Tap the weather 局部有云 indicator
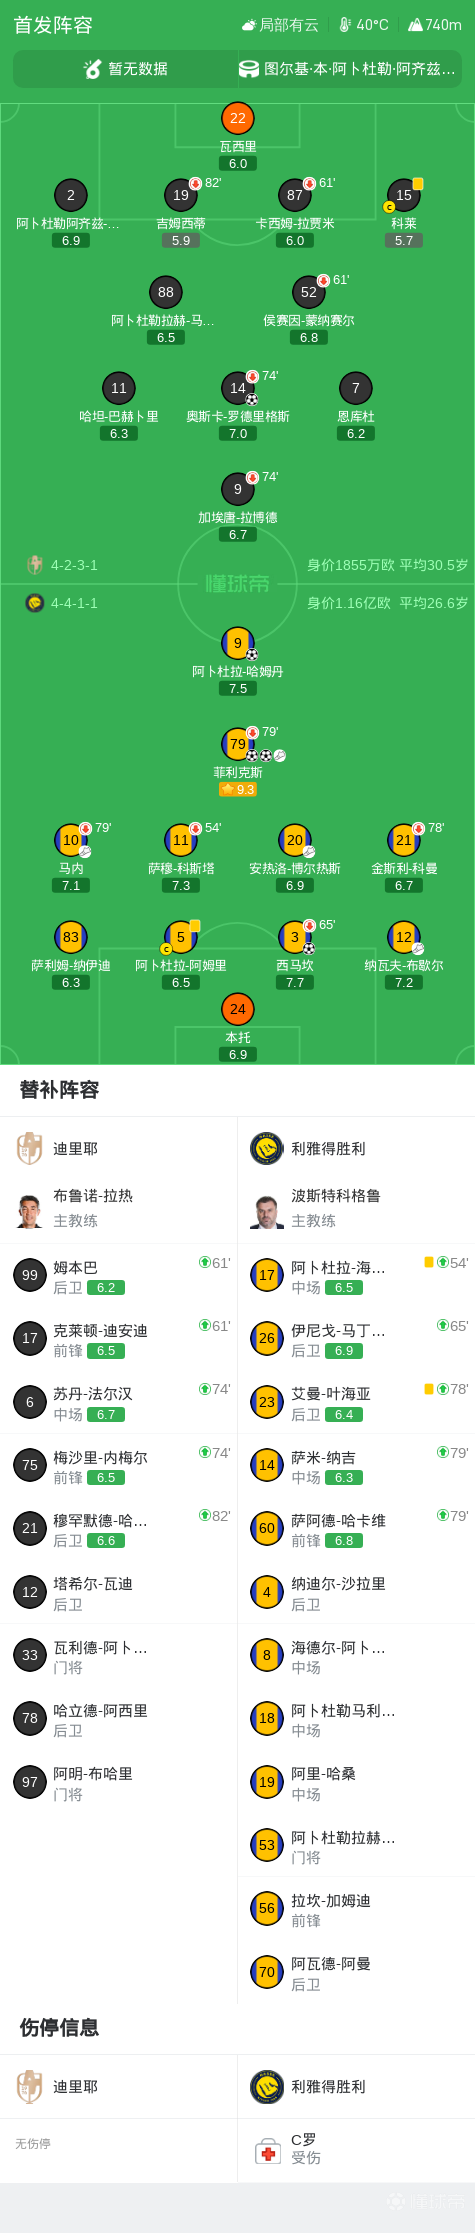475x2233 pixels. [281, 25]
